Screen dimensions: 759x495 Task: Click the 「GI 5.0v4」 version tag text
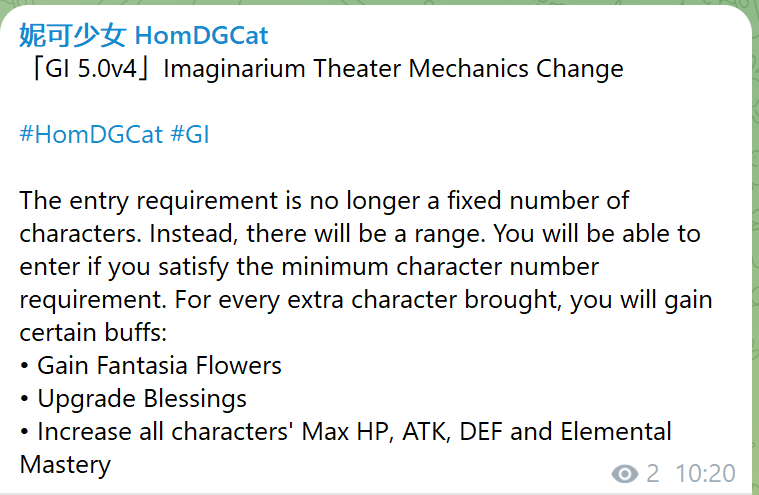86,69
